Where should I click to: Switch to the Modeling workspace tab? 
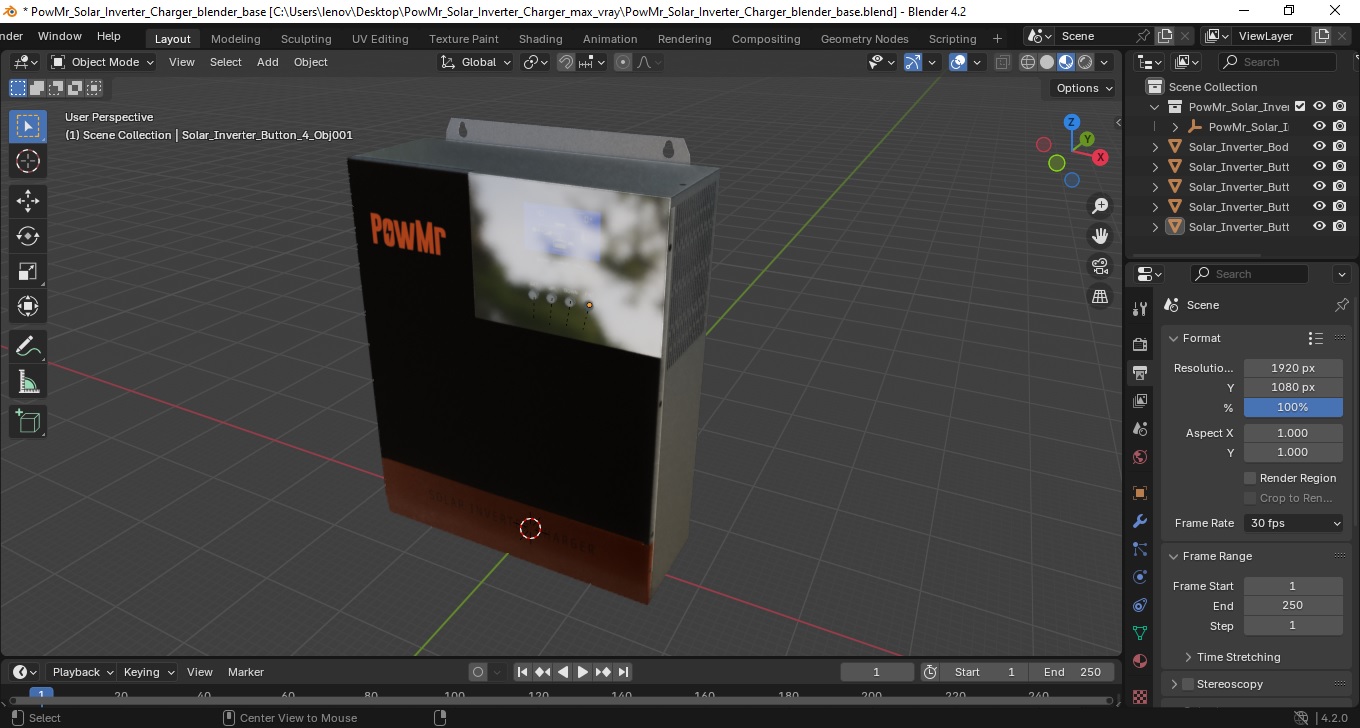point(235,39)
